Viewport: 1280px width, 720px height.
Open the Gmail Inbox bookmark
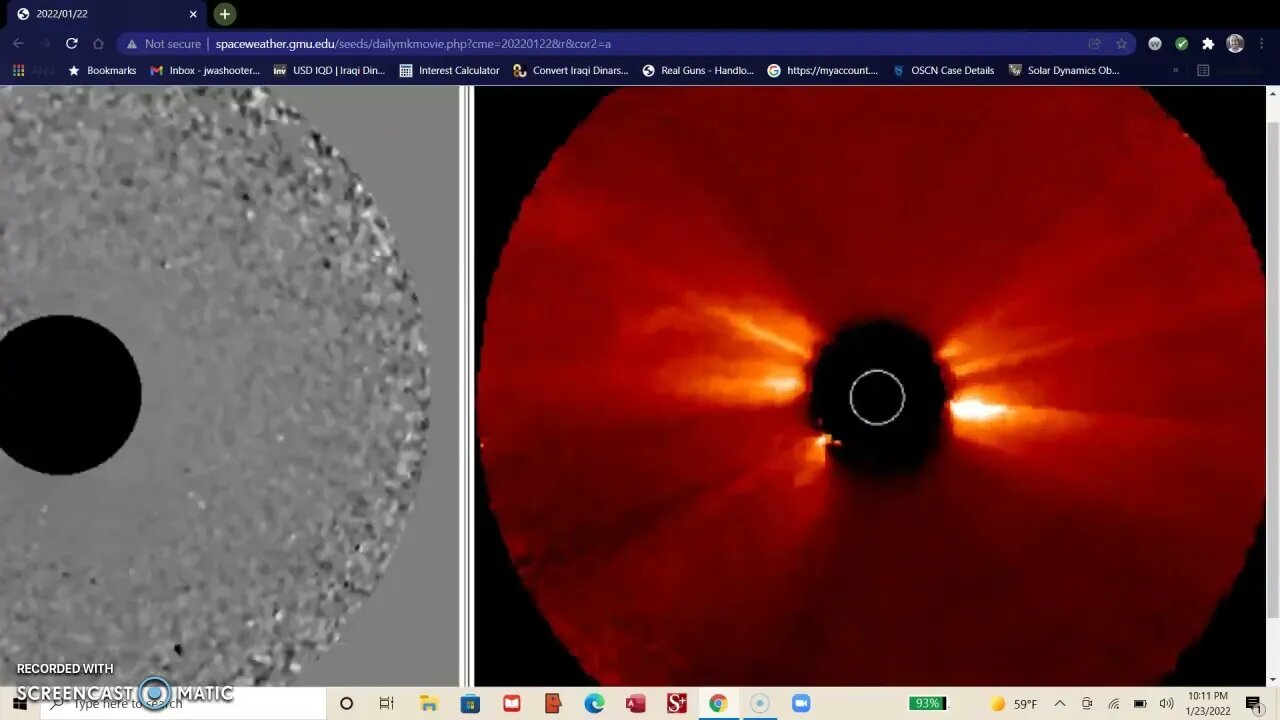pyautogui.click(x=205, y=70)
